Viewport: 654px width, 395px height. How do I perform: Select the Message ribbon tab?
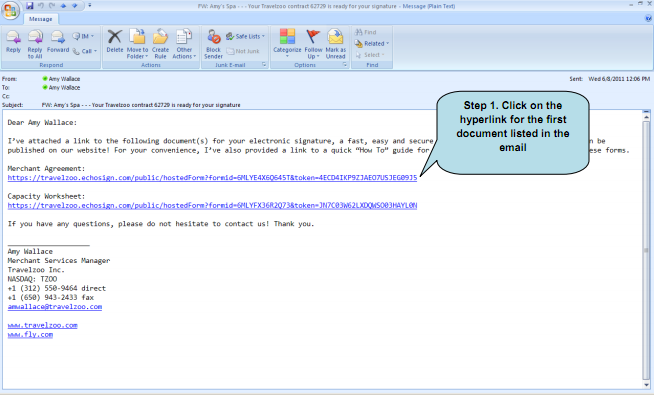[40, 19]
